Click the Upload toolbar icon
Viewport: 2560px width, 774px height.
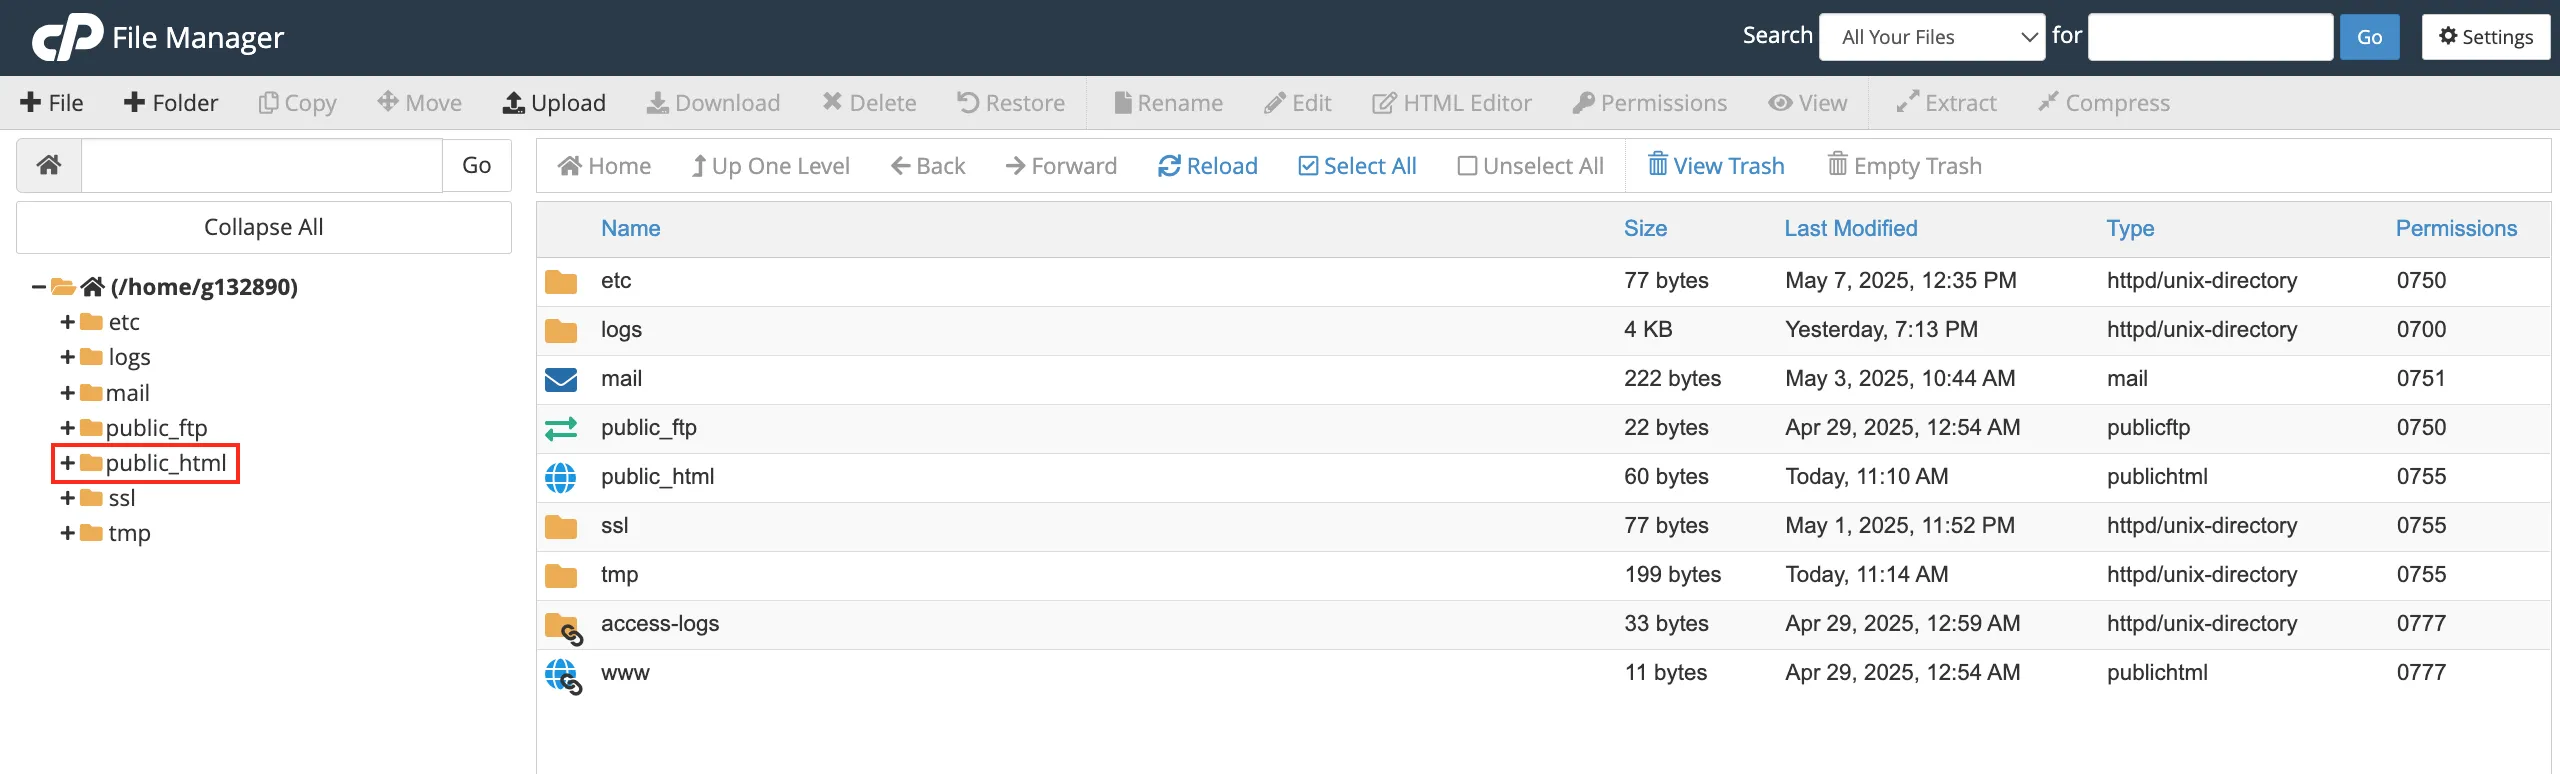coord(514,103)
